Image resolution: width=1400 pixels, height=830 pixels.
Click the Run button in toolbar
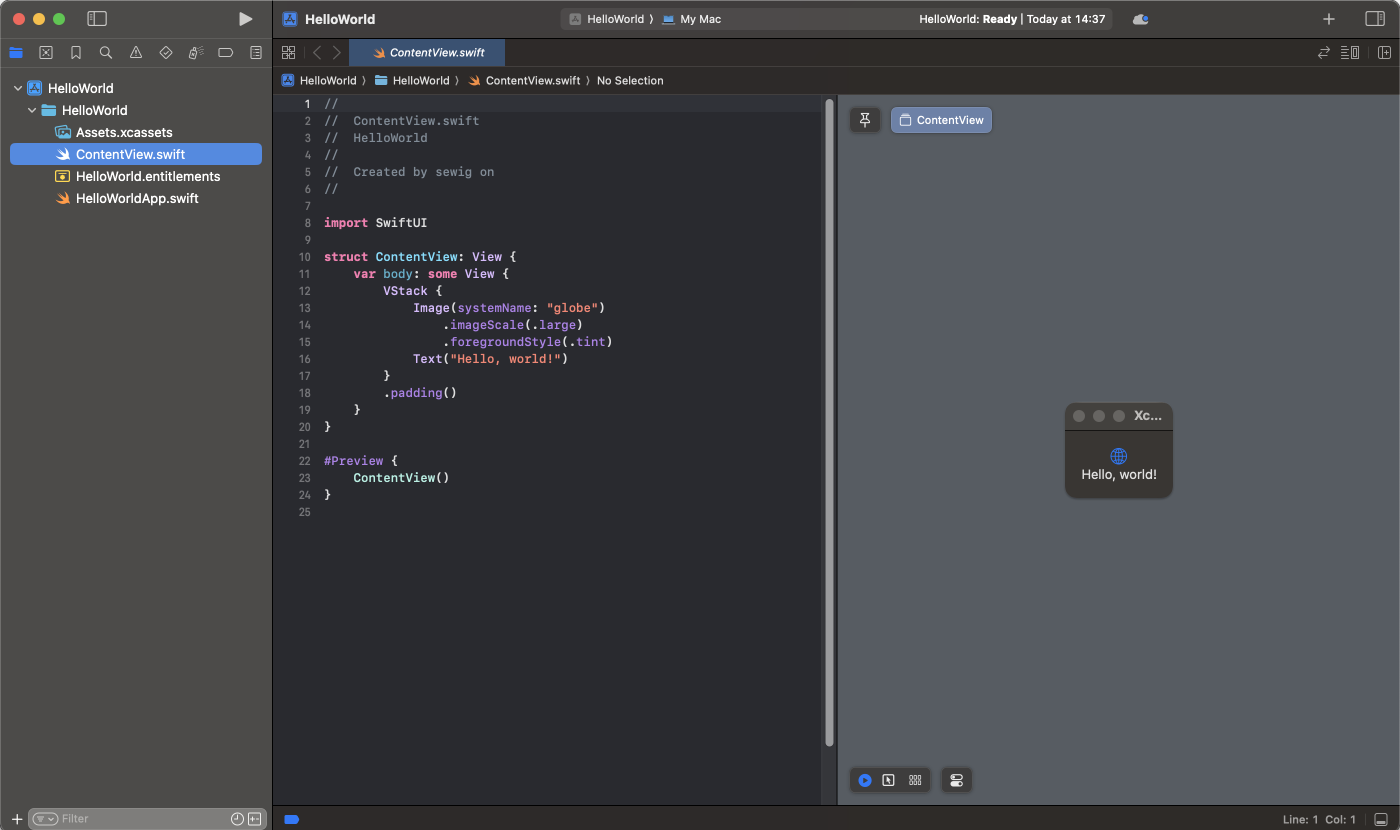[245, 19]
